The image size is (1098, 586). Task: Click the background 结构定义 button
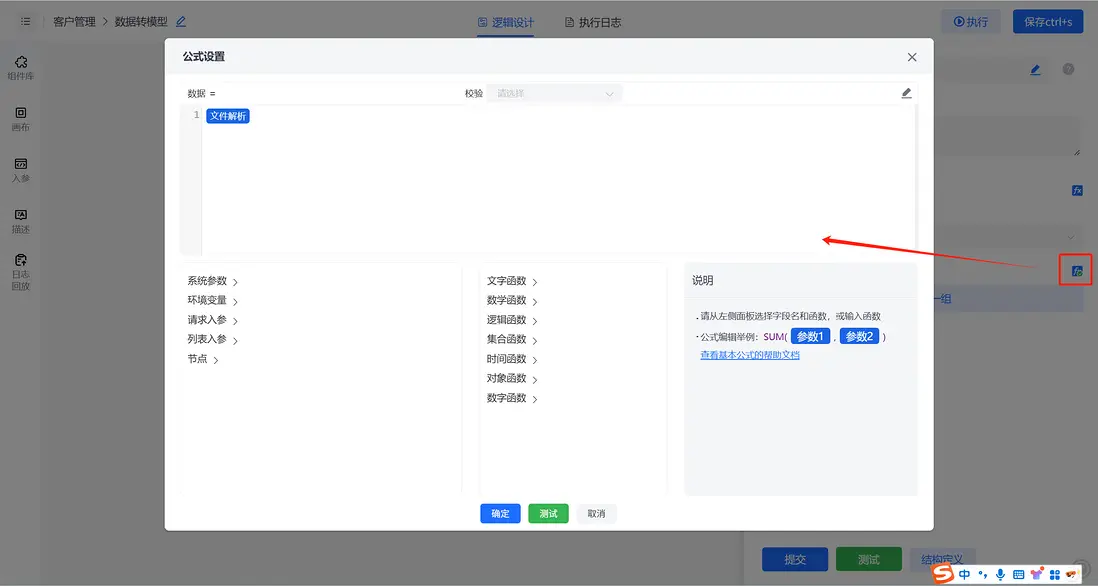click(x=942, y=559)
